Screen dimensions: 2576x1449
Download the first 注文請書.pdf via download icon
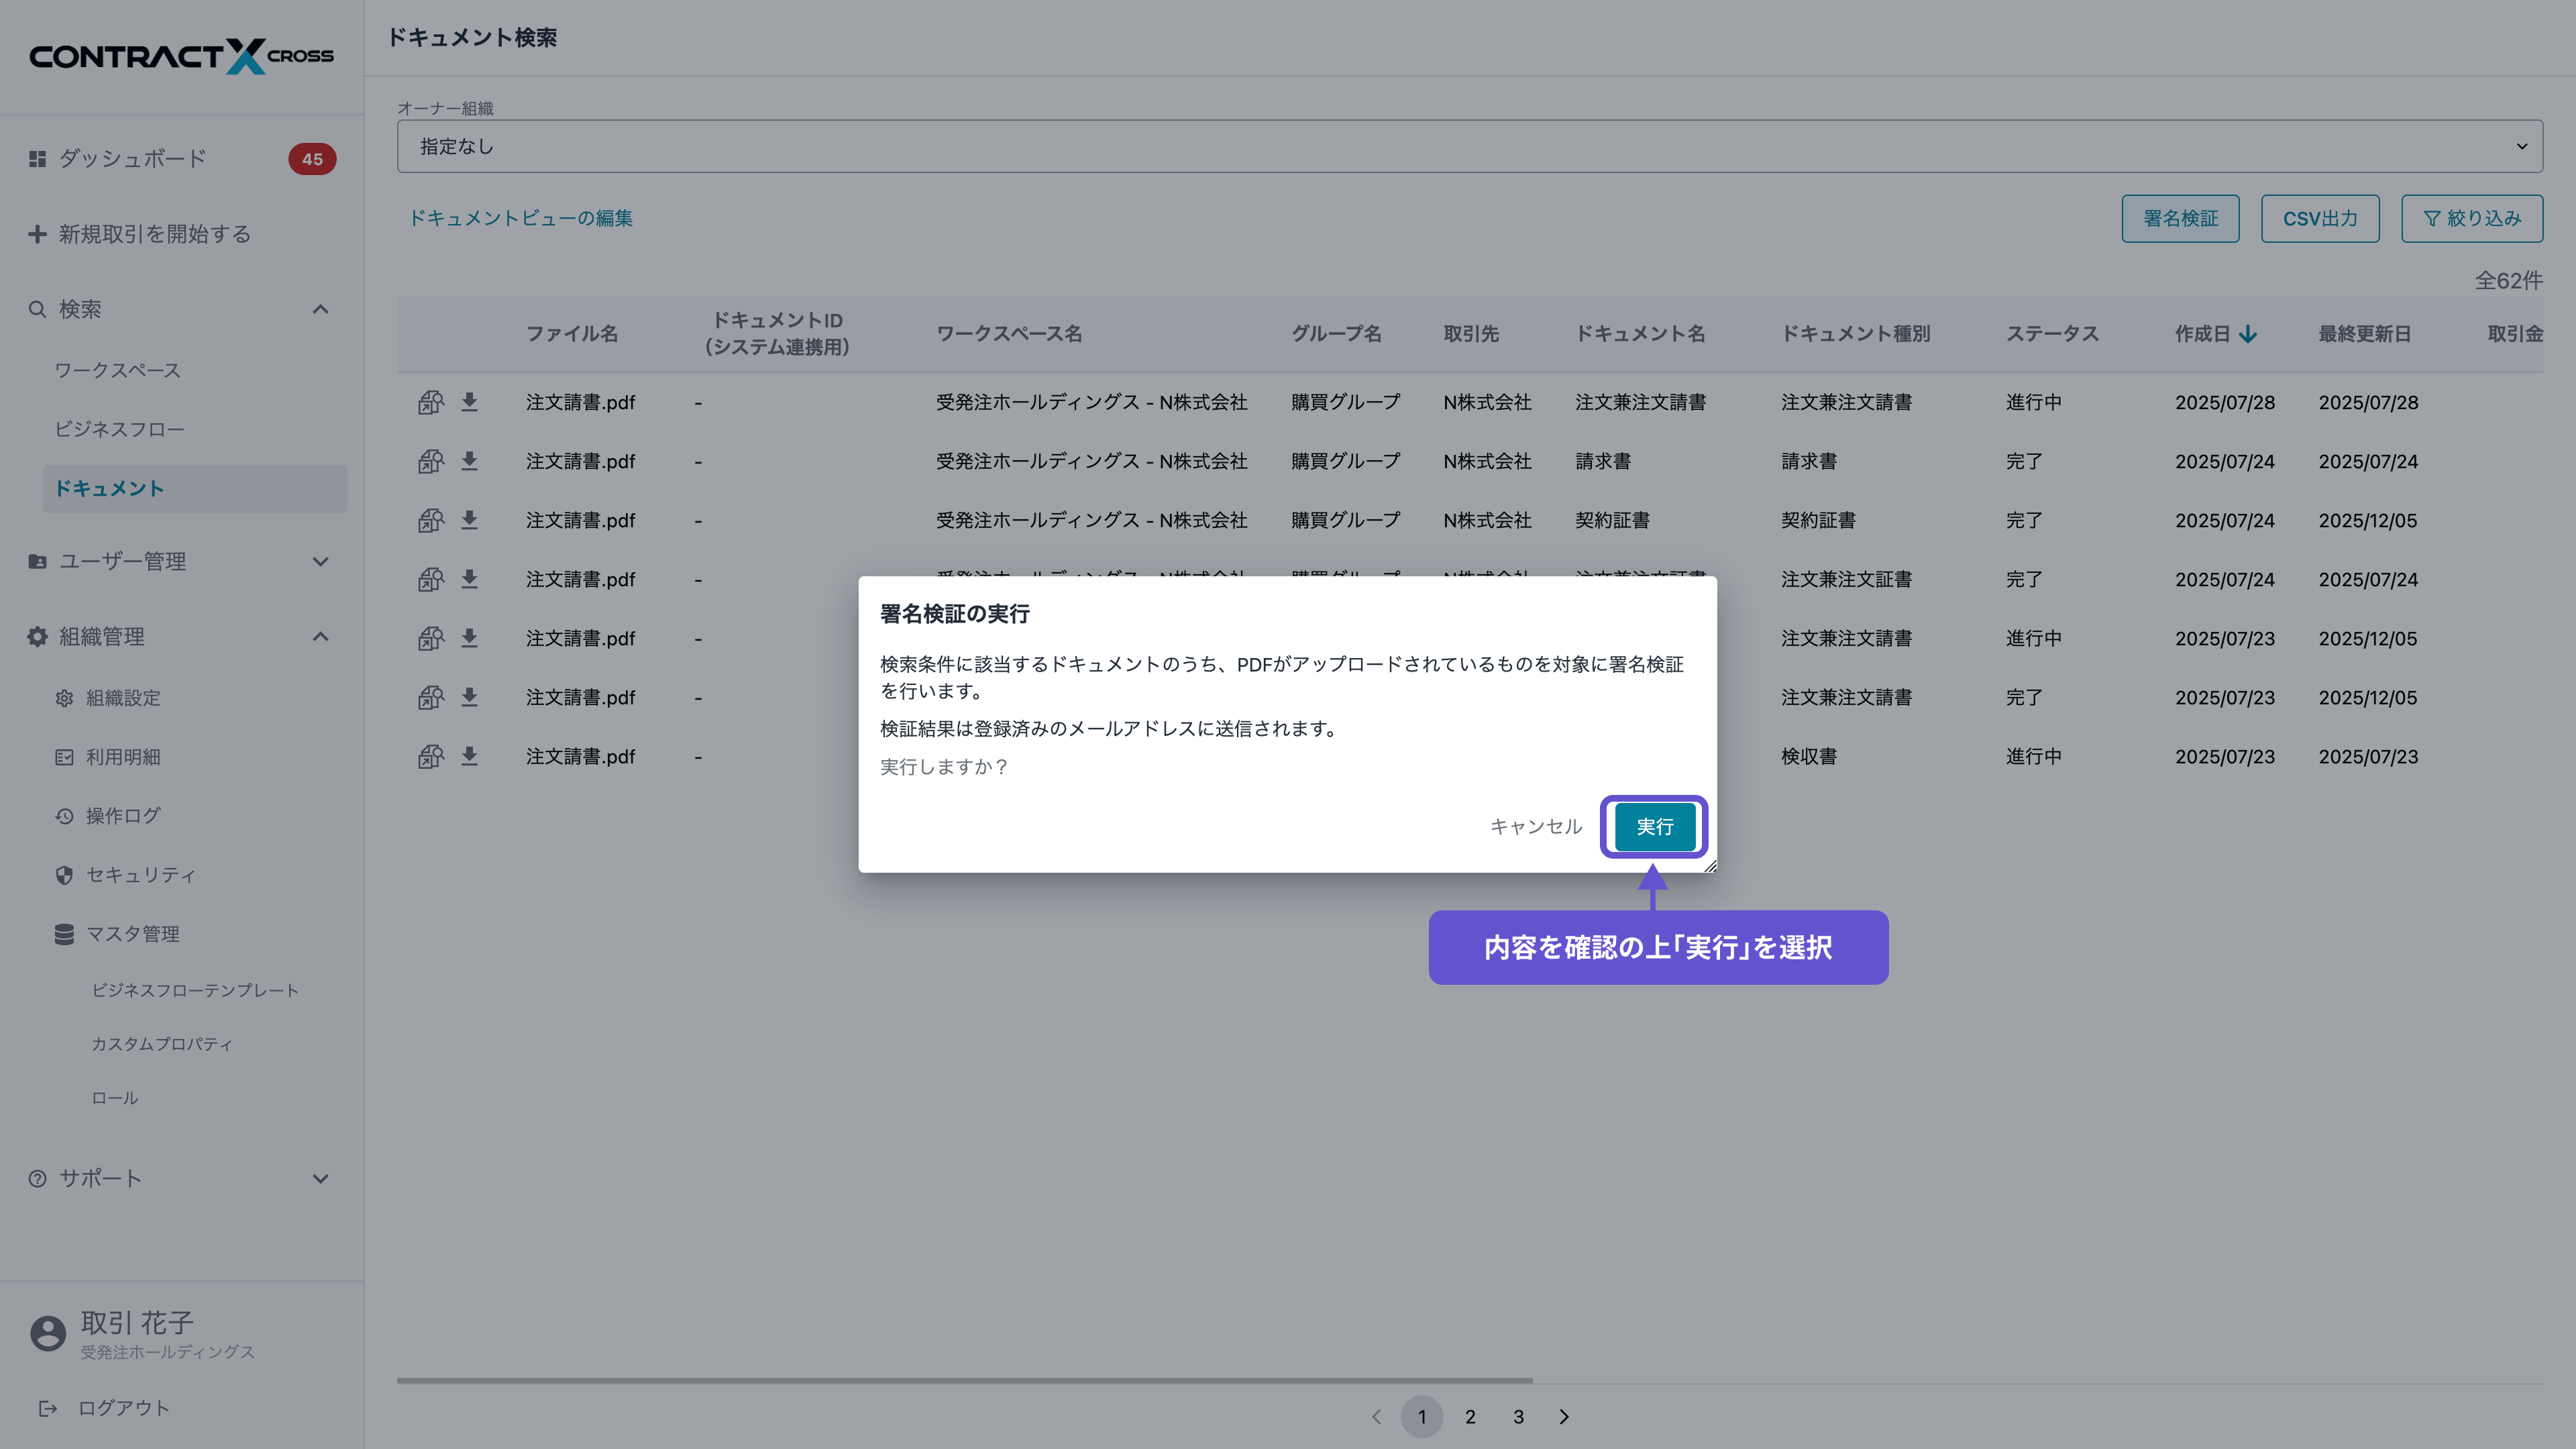(470, 402)
